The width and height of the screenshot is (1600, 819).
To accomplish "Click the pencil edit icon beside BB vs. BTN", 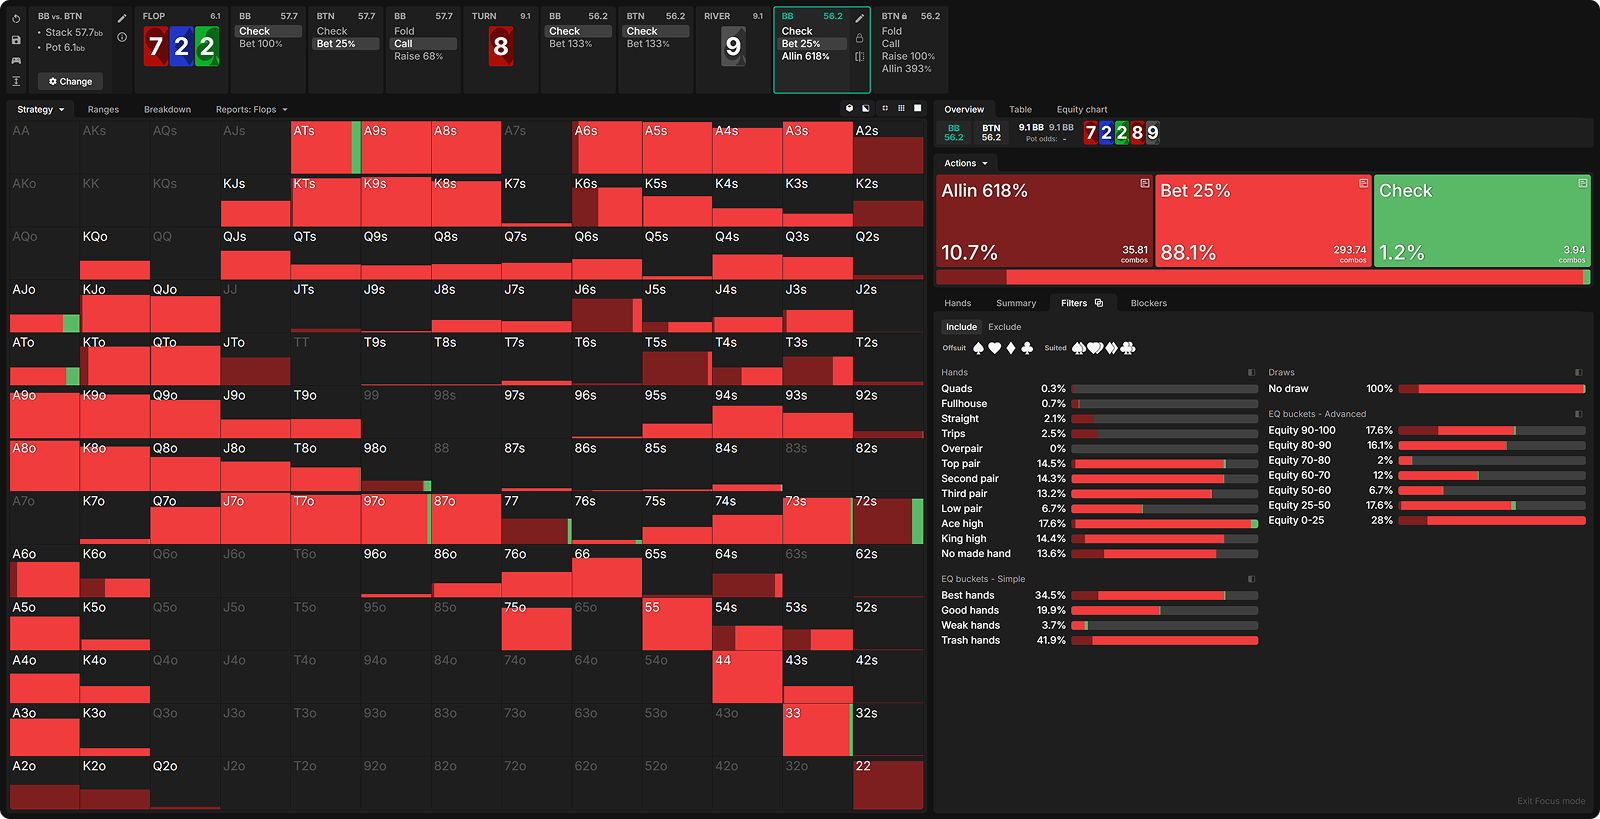I will [x=122, y=18].
